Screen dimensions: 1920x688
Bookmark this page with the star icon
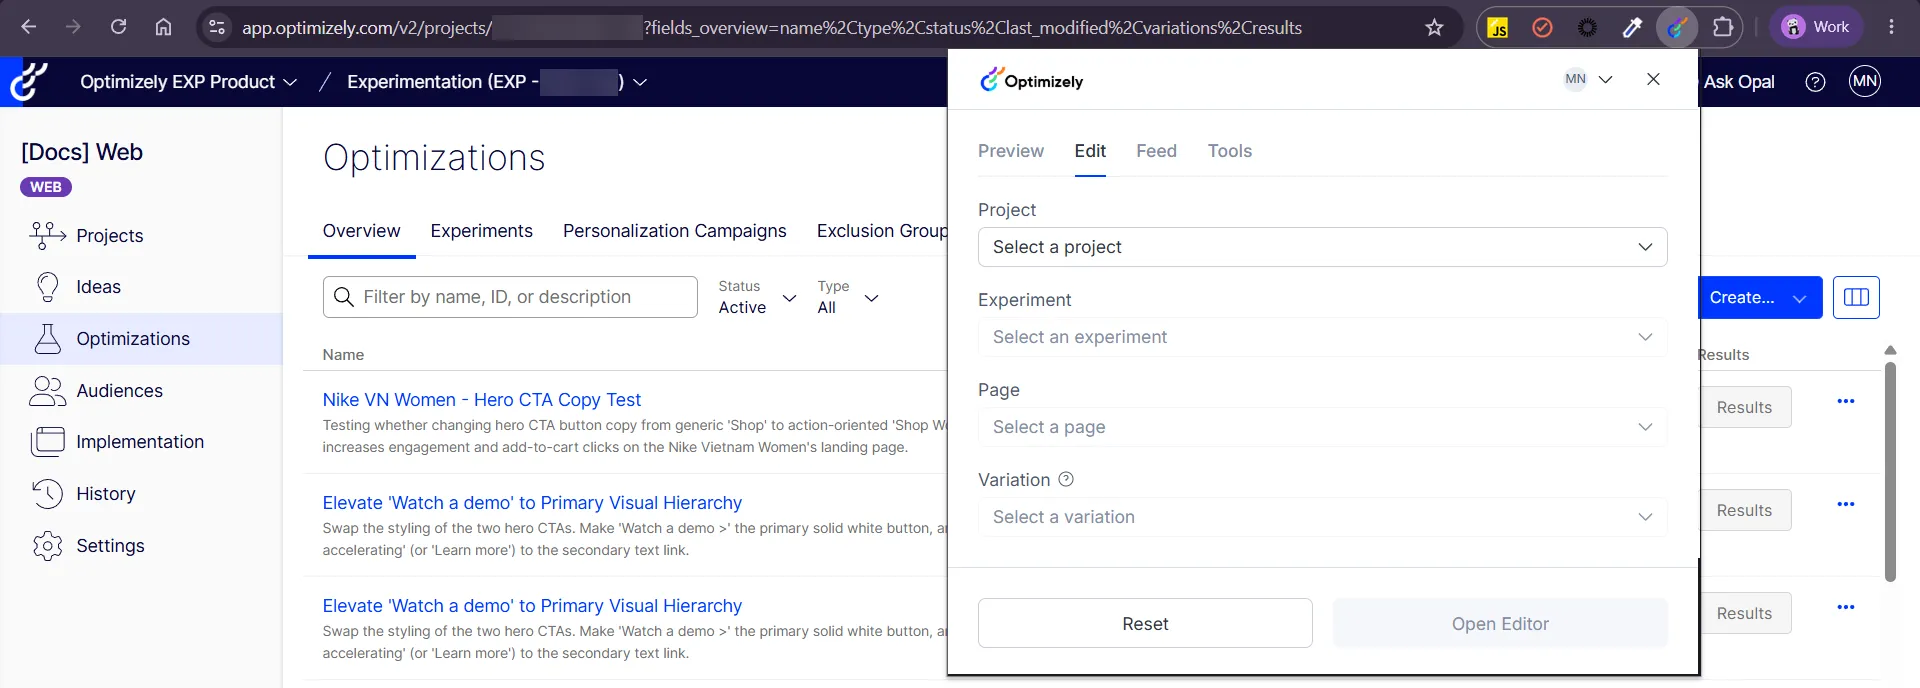pos(1434,27)
